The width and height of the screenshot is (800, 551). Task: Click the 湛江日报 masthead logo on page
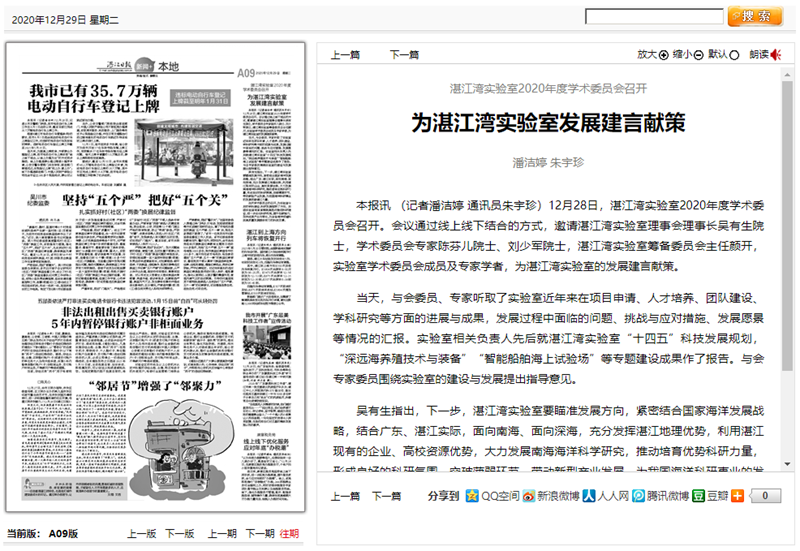click(x=119, y=66)
